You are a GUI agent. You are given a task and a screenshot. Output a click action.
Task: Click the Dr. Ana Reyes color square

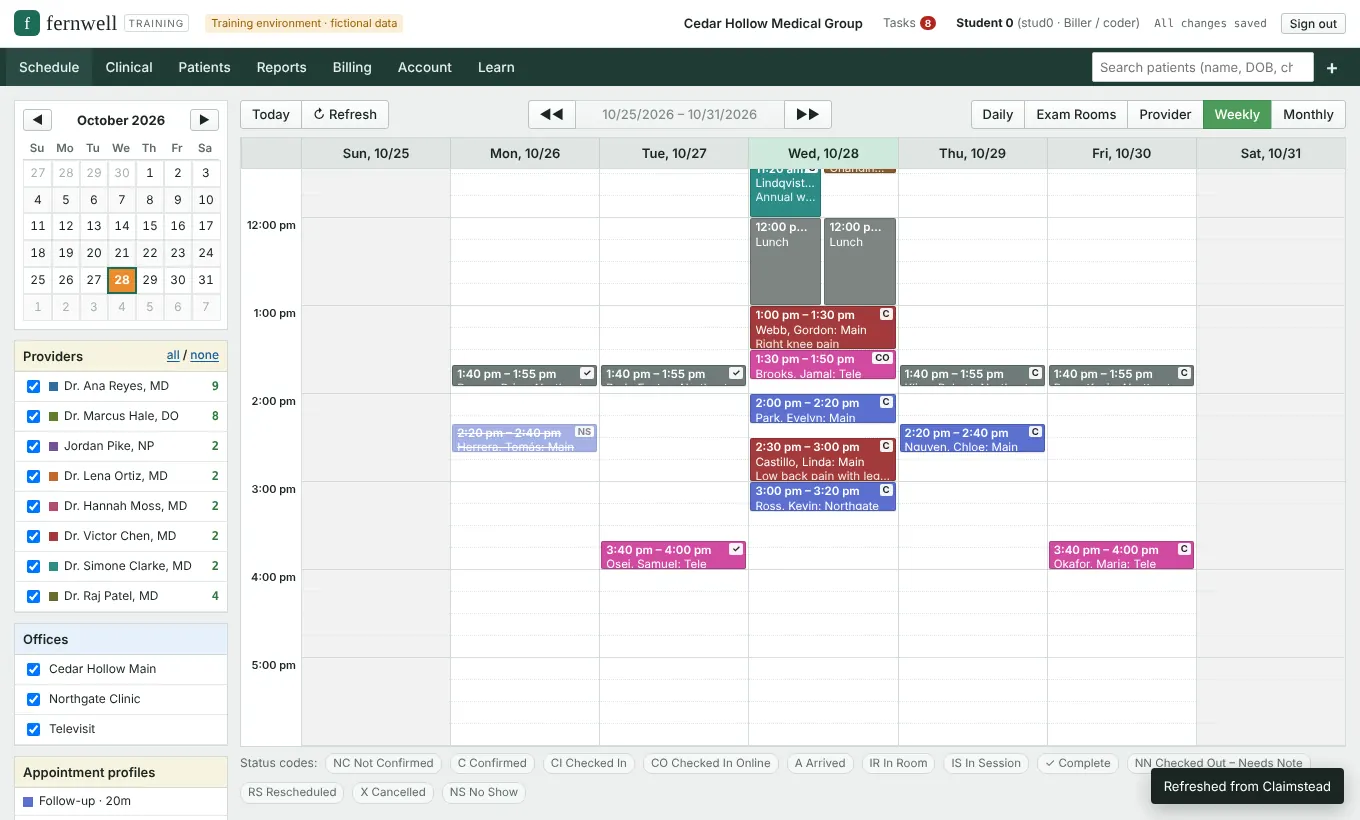coord(54,386)
